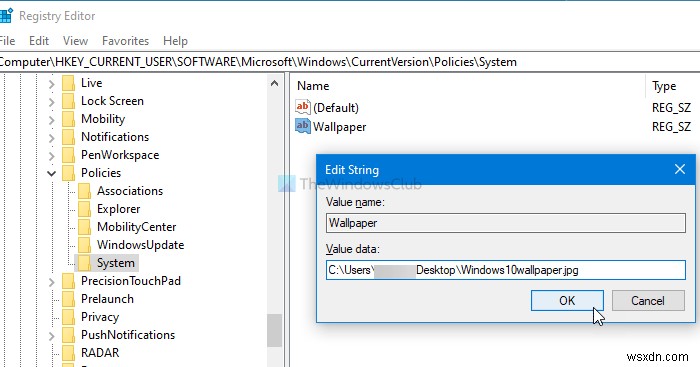The image size is (700, 367).
Task: Select the Mobility folder icon
Action: coord(68,119)
